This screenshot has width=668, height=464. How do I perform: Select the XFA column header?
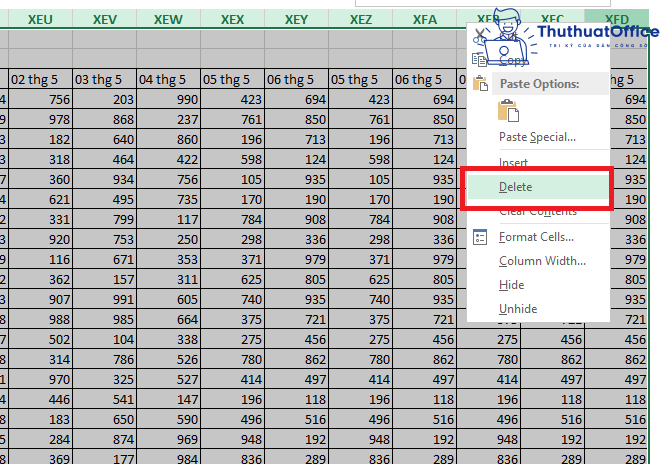point(425,19)
